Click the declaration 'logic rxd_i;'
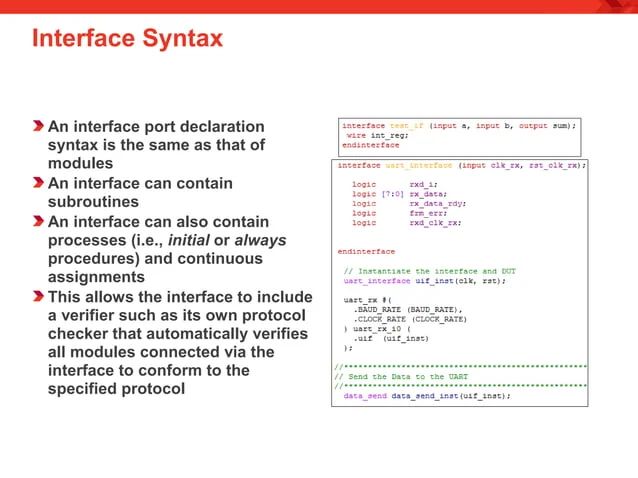Viewport: 638px width, 478px height. [394, 184]
